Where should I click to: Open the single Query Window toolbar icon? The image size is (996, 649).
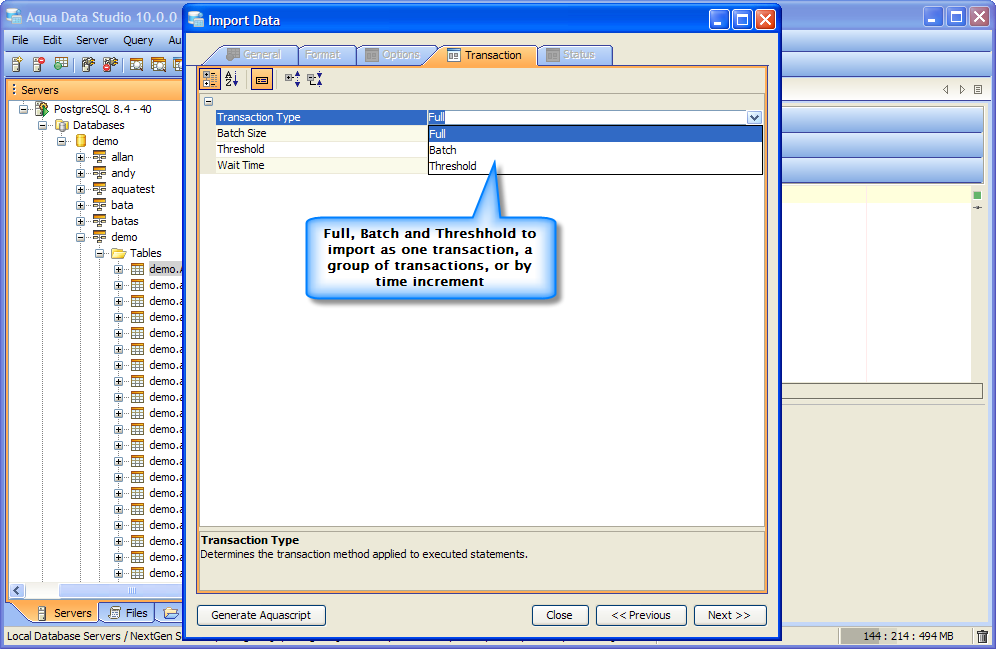tap(136, 64)
